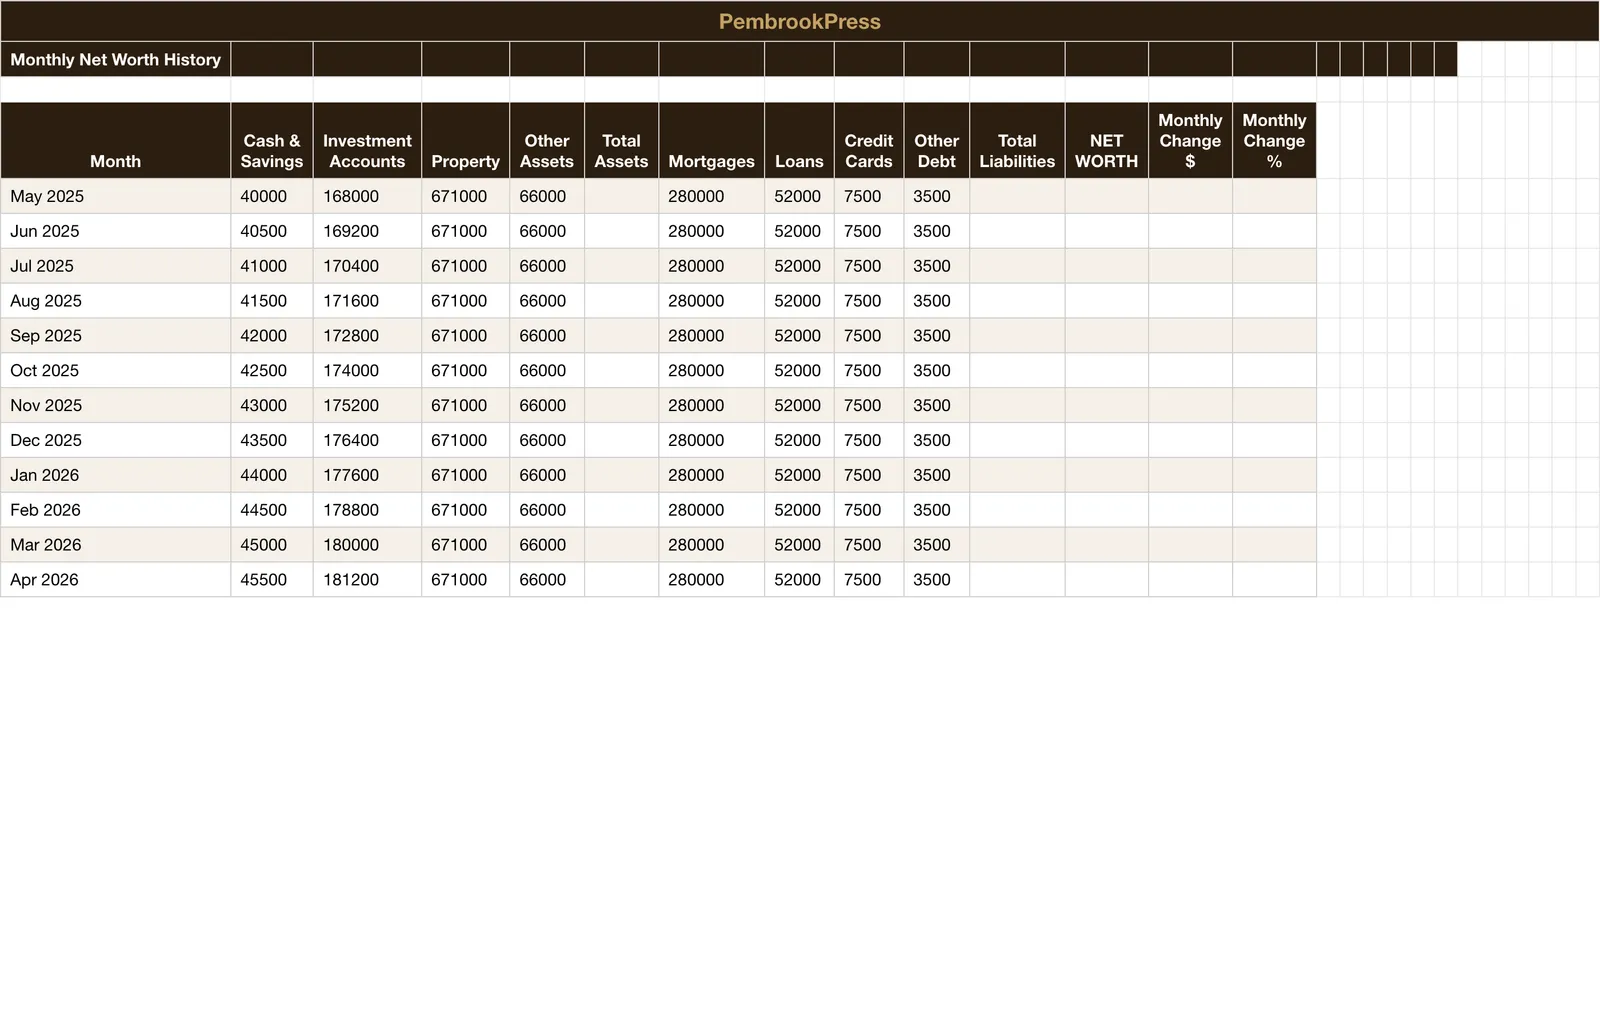Select Mortgages 280000 in Jan 2026 row

click(x=712, y=475)
